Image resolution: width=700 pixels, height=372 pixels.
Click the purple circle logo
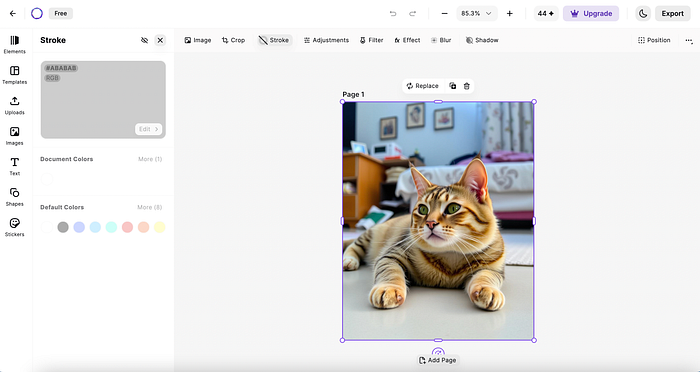tap(37, 13)
